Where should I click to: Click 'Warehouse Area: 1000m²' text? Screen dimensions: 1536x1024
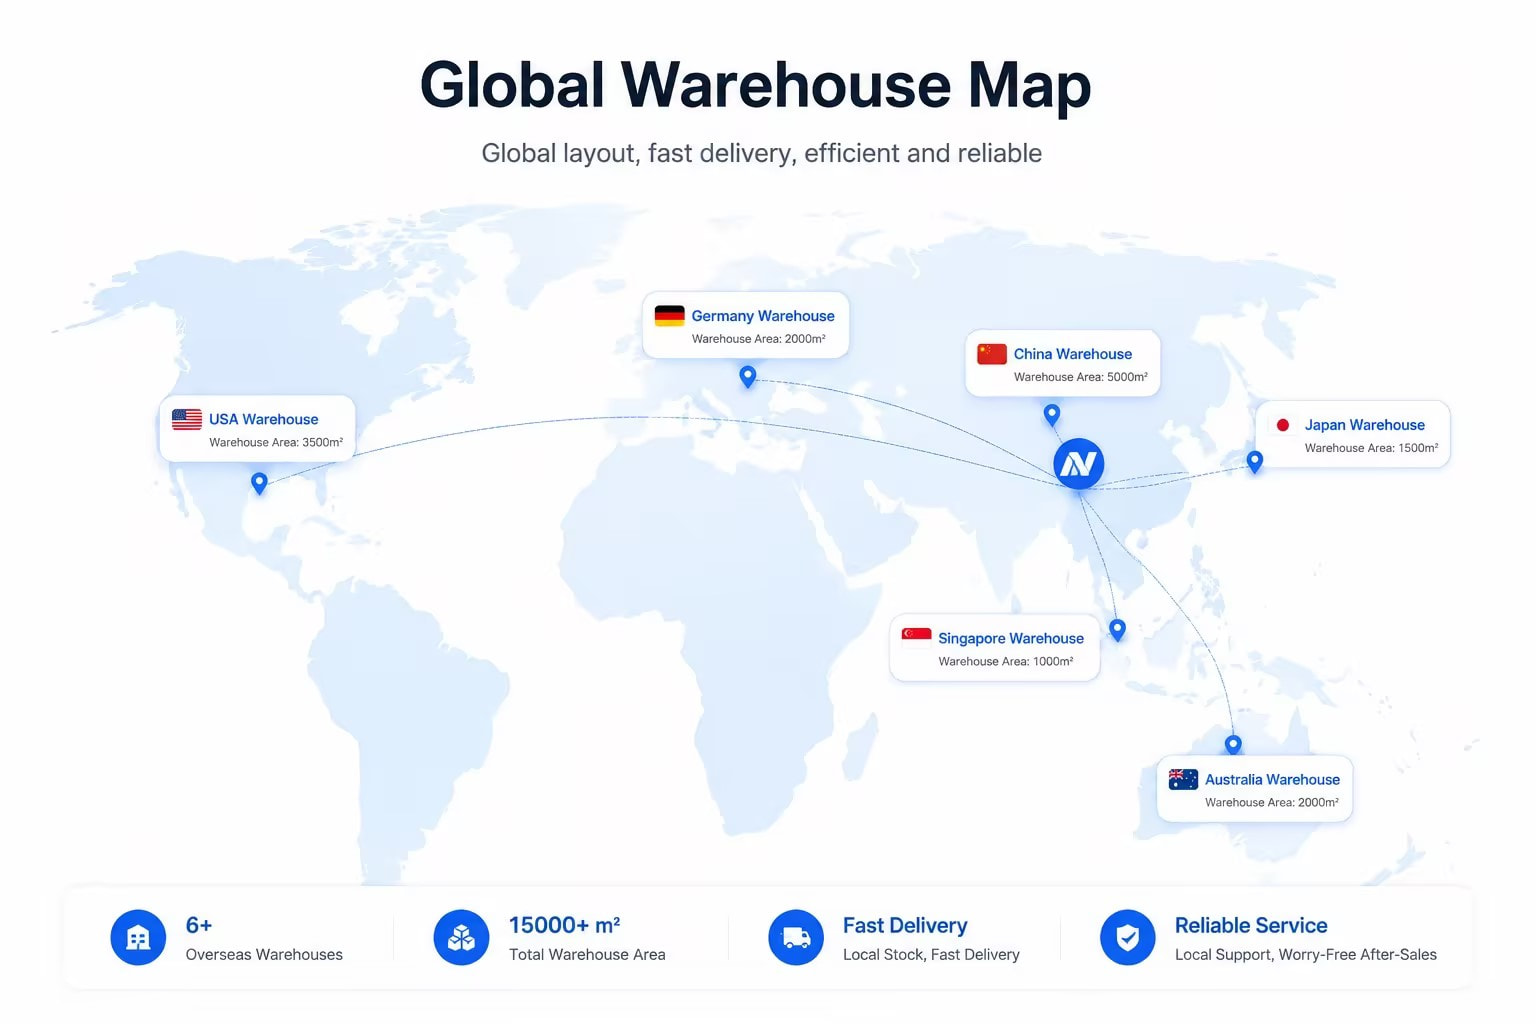pos(1005,661)
